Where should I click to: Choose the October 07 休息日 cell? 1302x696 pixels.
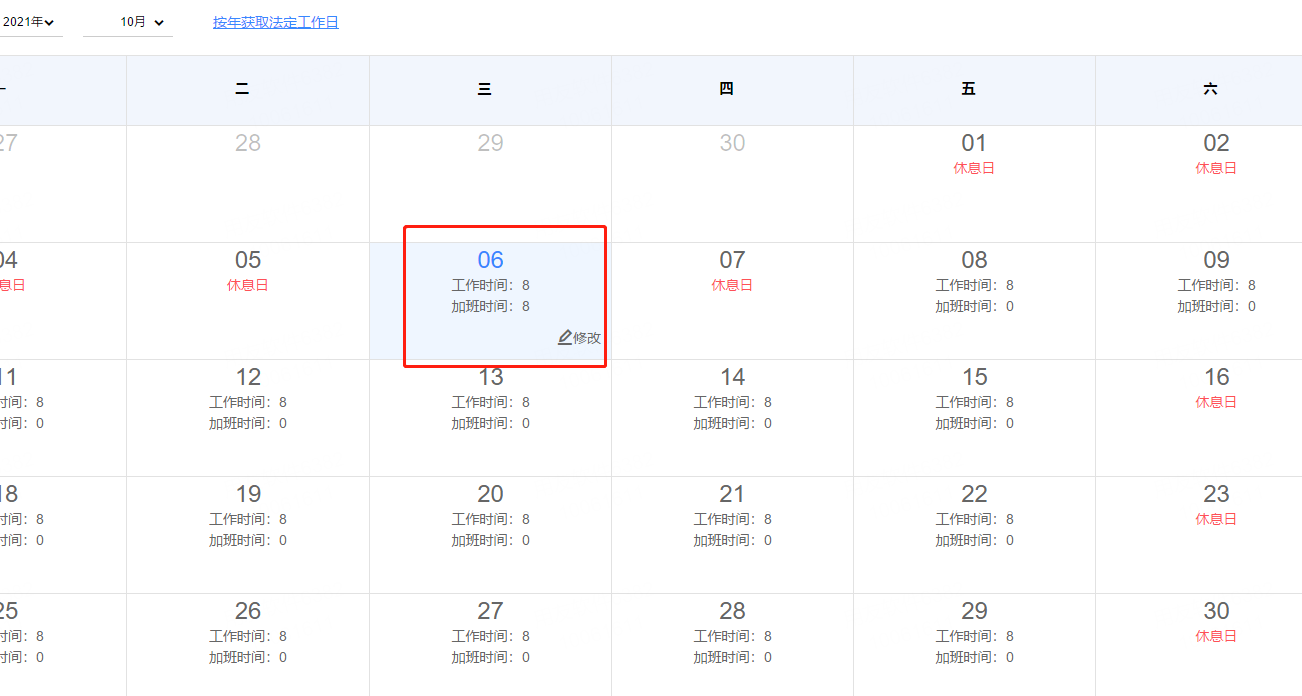[733, 301]
